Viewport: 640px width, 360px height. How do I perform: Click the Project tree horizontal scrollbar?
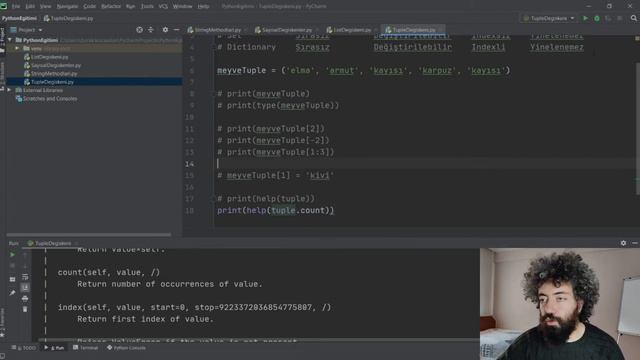point(89,235)
